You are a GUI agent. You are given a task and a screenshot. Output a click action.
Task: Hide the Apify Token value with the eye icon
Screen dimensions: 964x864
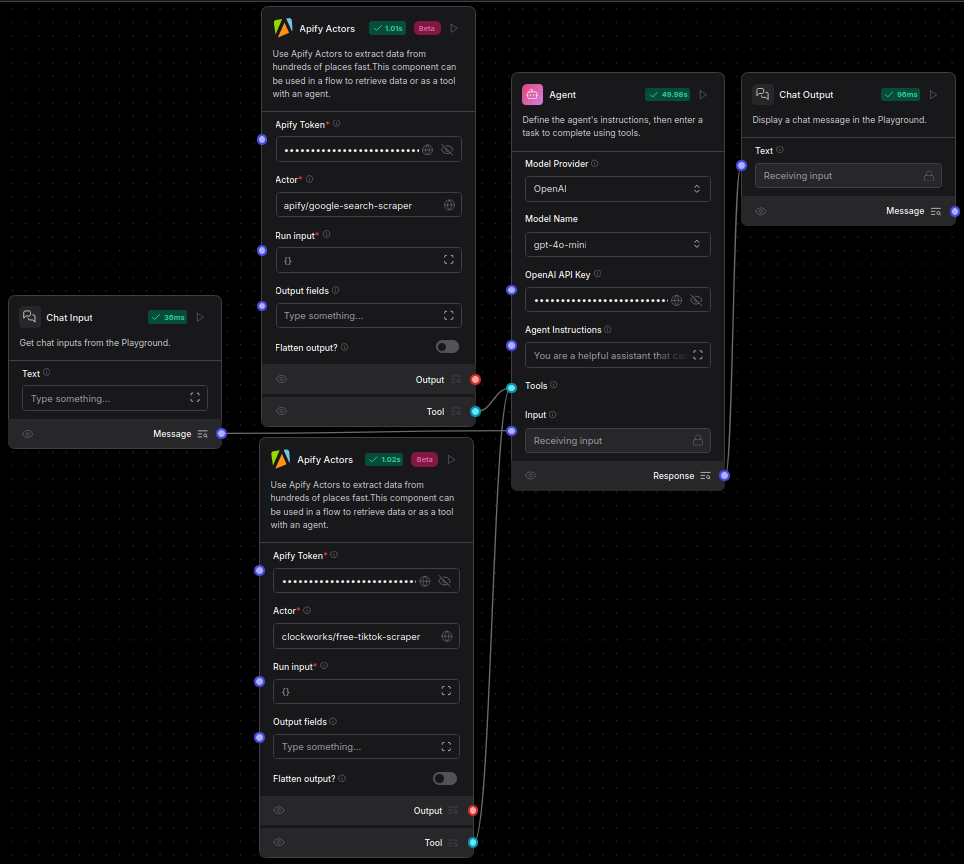point(446,149)
